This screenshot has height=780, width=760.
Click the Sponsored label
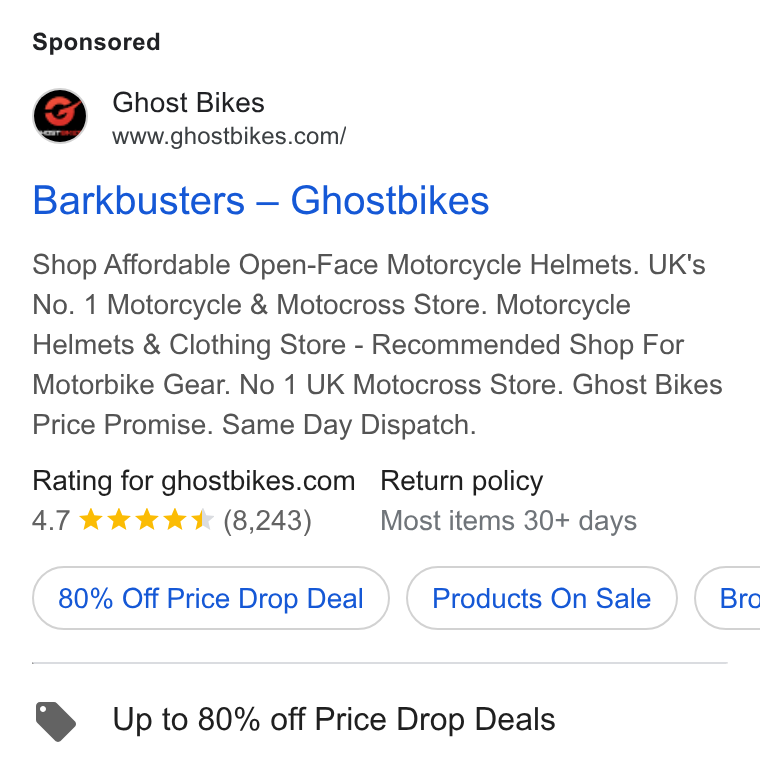click(x=96, y=42)
